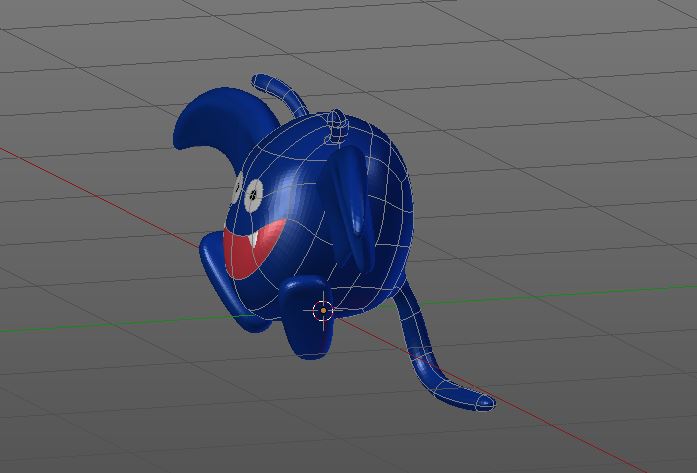The image size is (697, 473).
Task: Select the elongated arm on body side
Action: pos(353,207)
